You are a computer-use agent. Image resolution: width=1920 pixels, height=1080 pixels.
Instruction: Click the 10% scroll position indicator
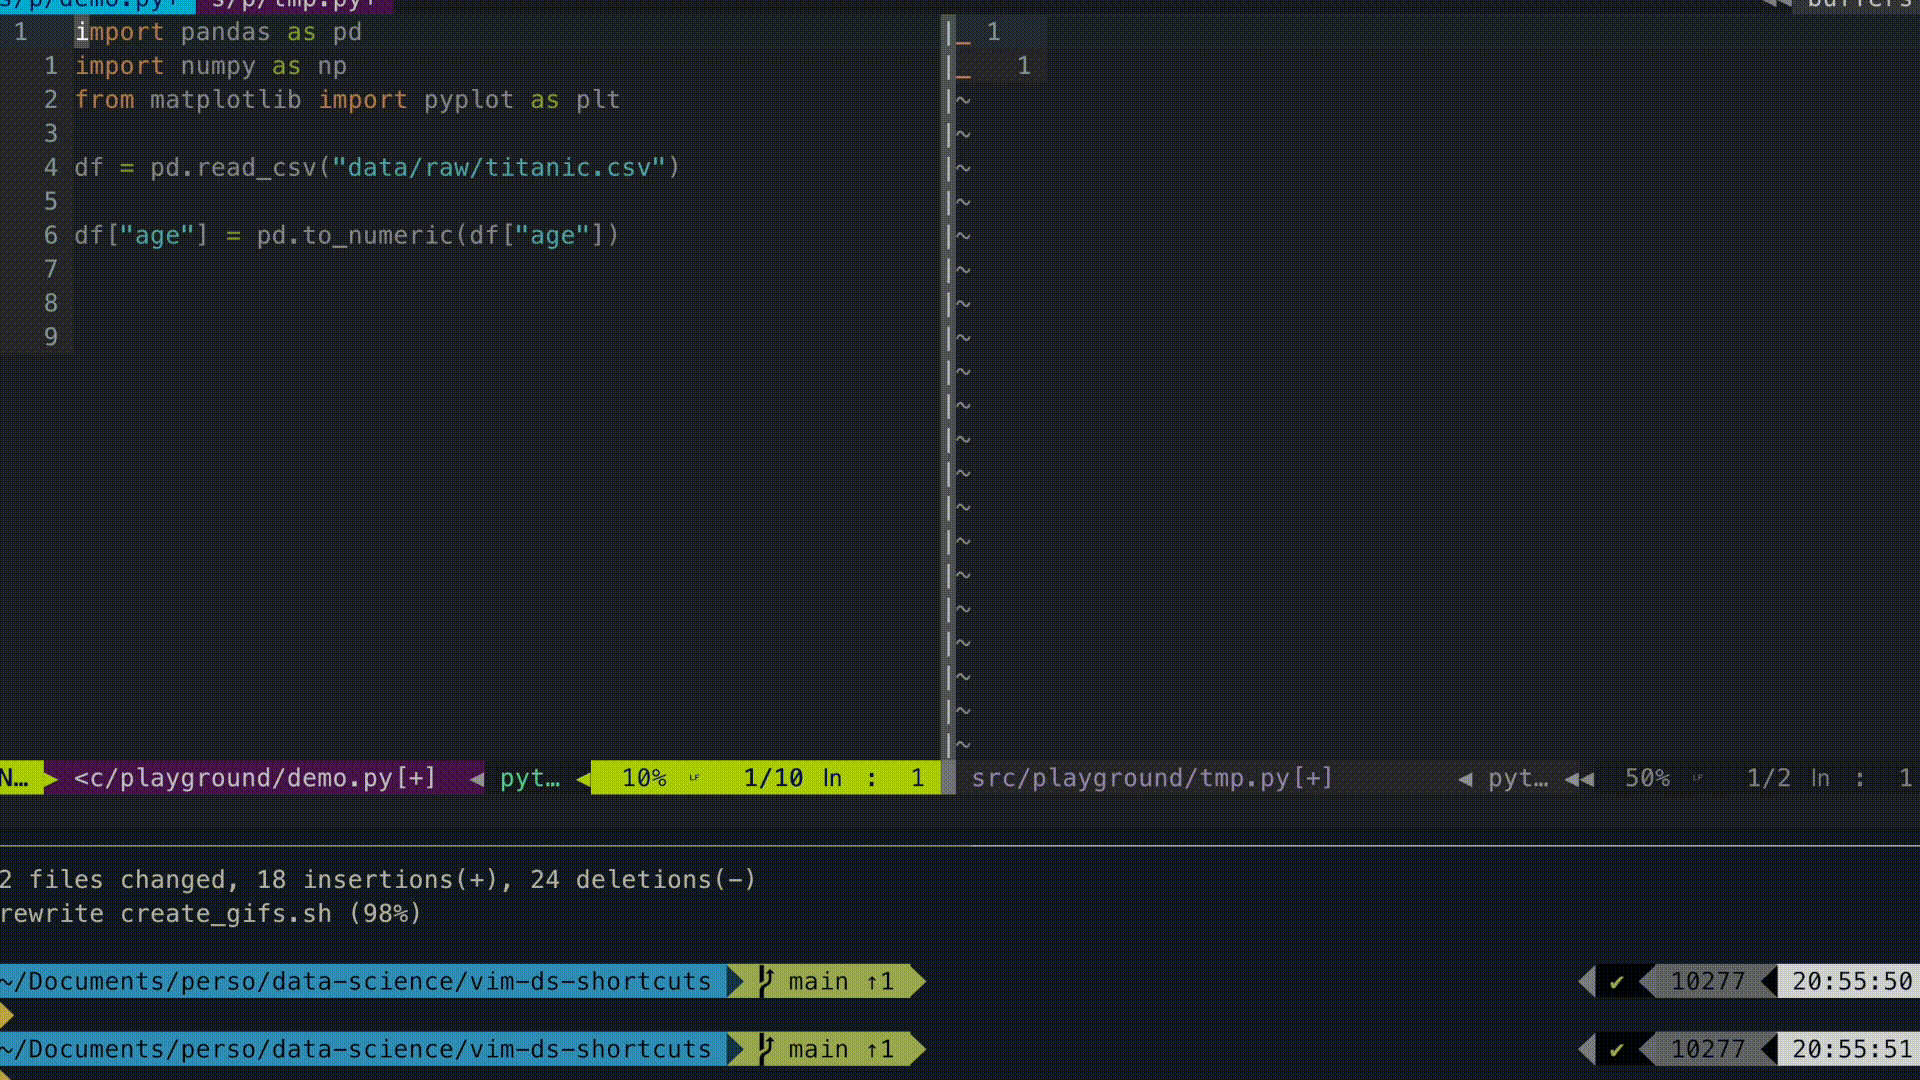coord(644,778)
